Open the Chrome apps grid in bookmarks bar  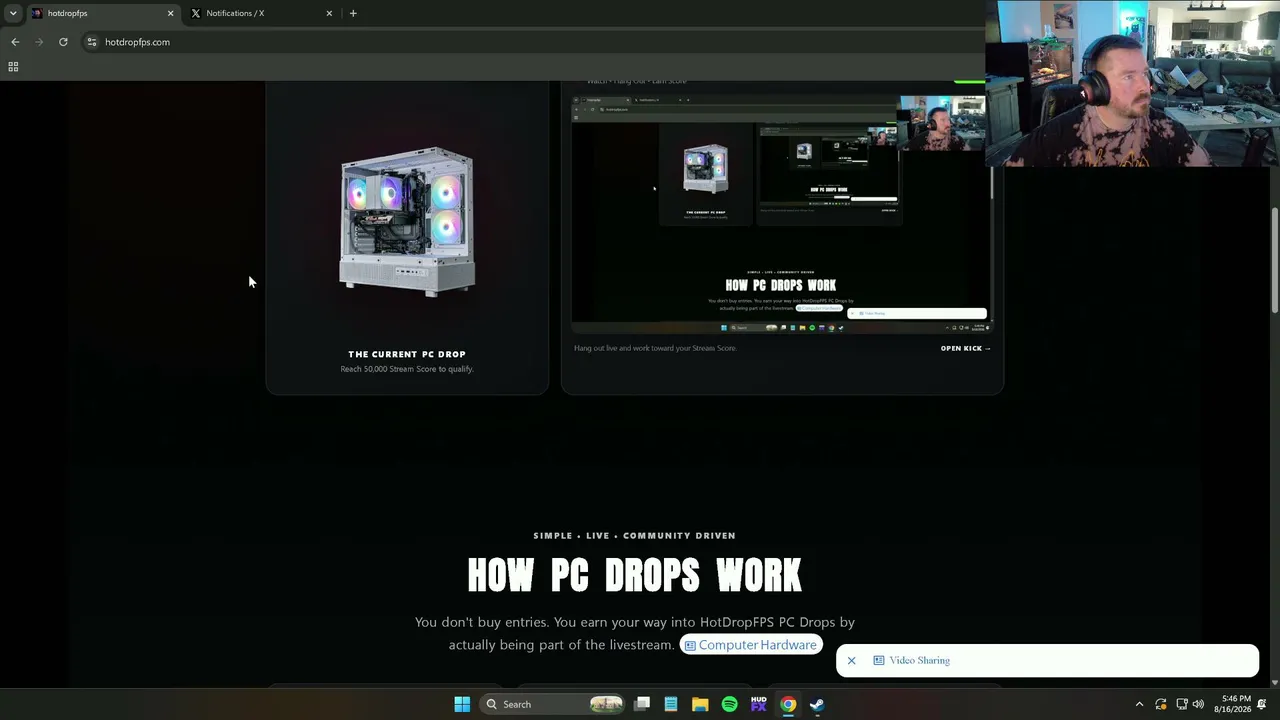(13, 67)
